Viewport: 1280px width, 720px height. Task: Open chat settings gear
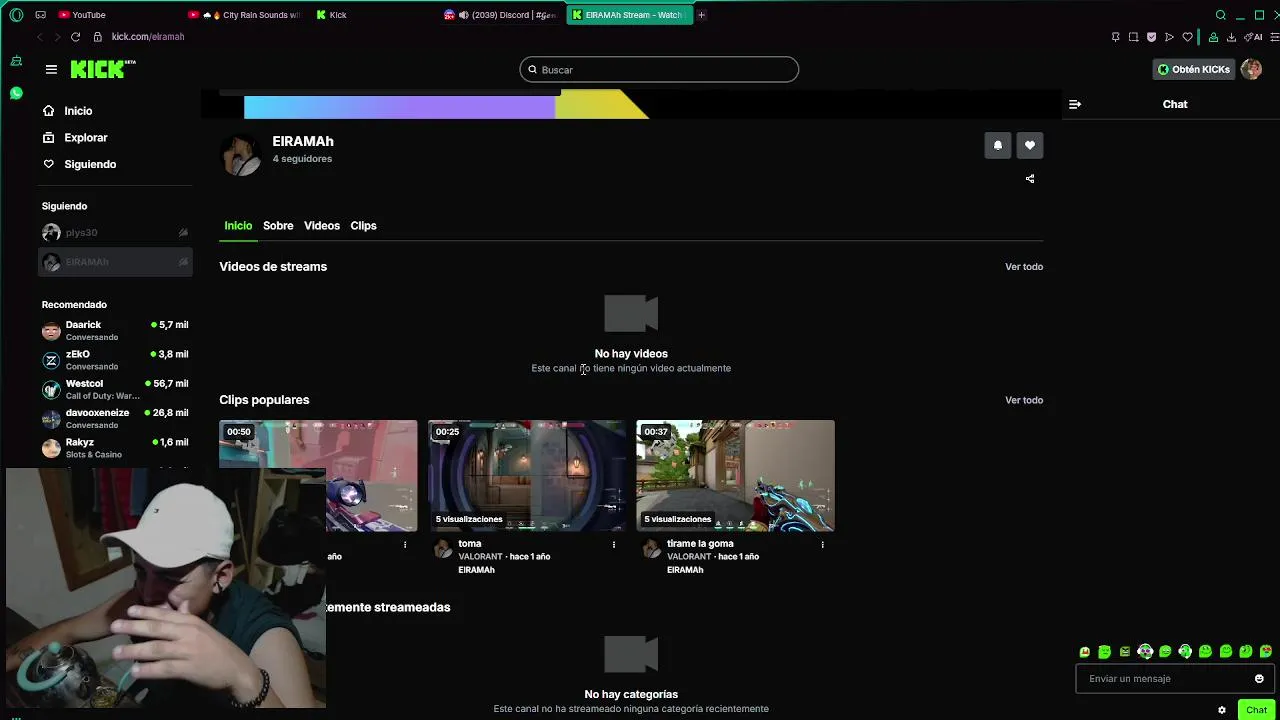click(1222, 710)
